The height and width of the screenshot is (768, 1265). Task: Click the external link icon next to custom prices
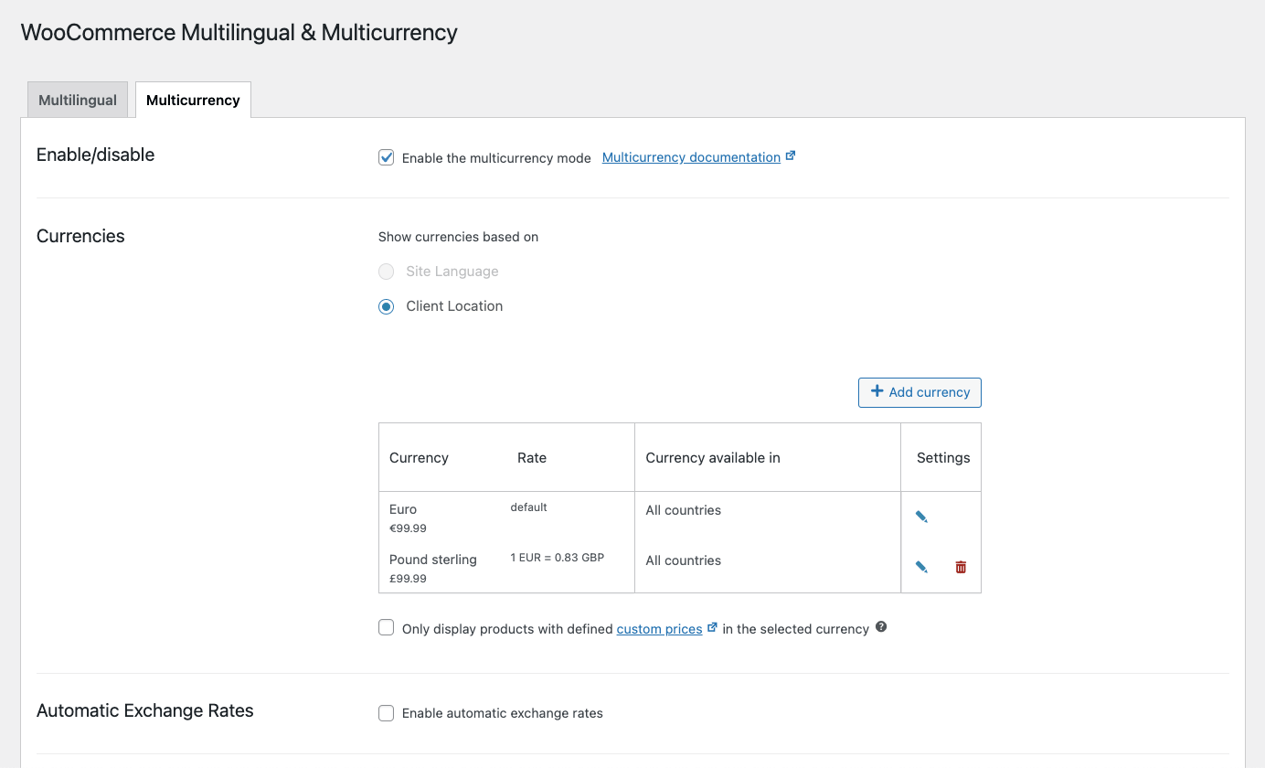click(x=712, y=626)
